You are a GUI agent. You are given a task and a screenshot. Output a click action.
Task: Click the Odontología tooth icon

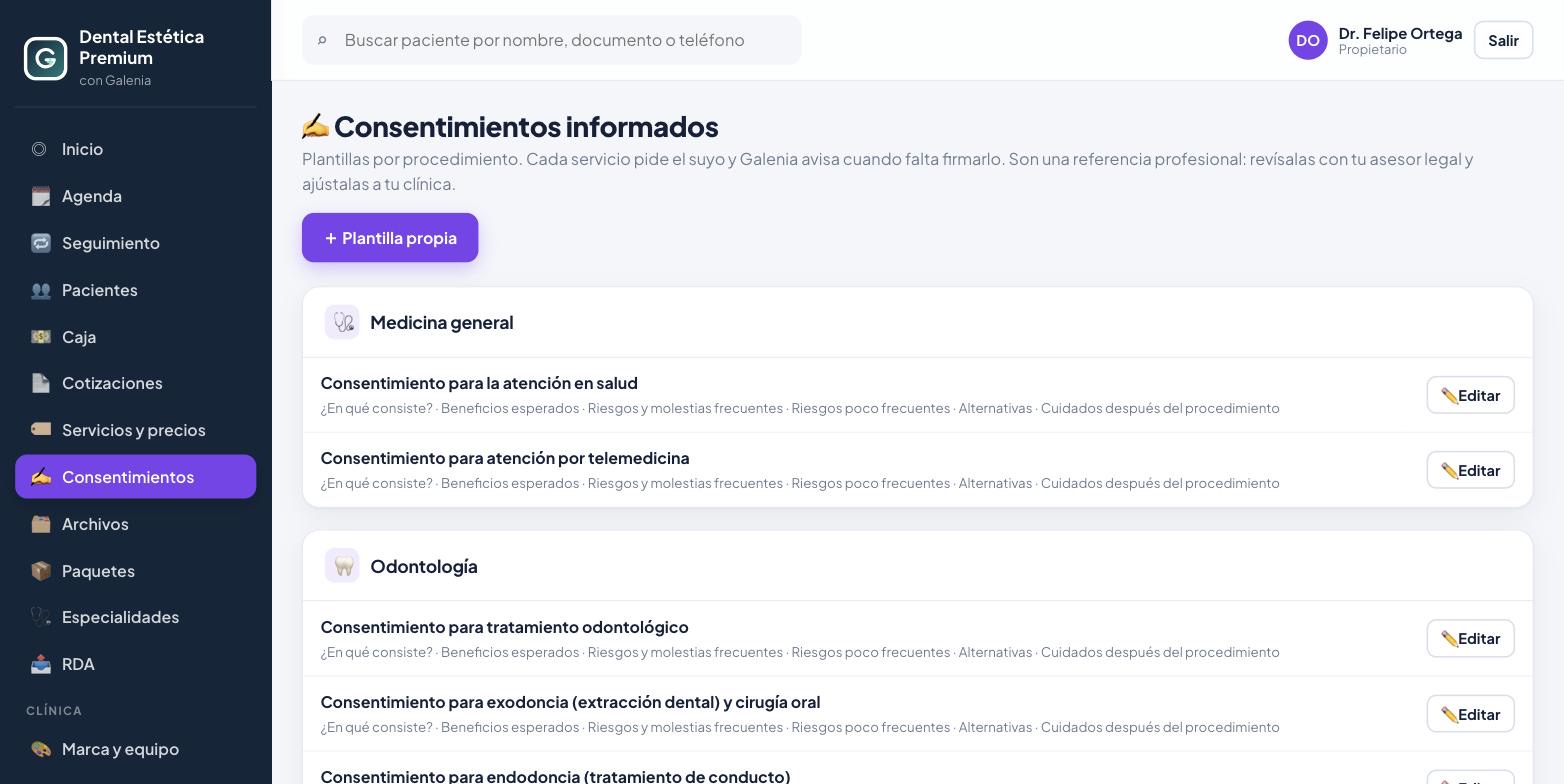click(x=342, y=566)
